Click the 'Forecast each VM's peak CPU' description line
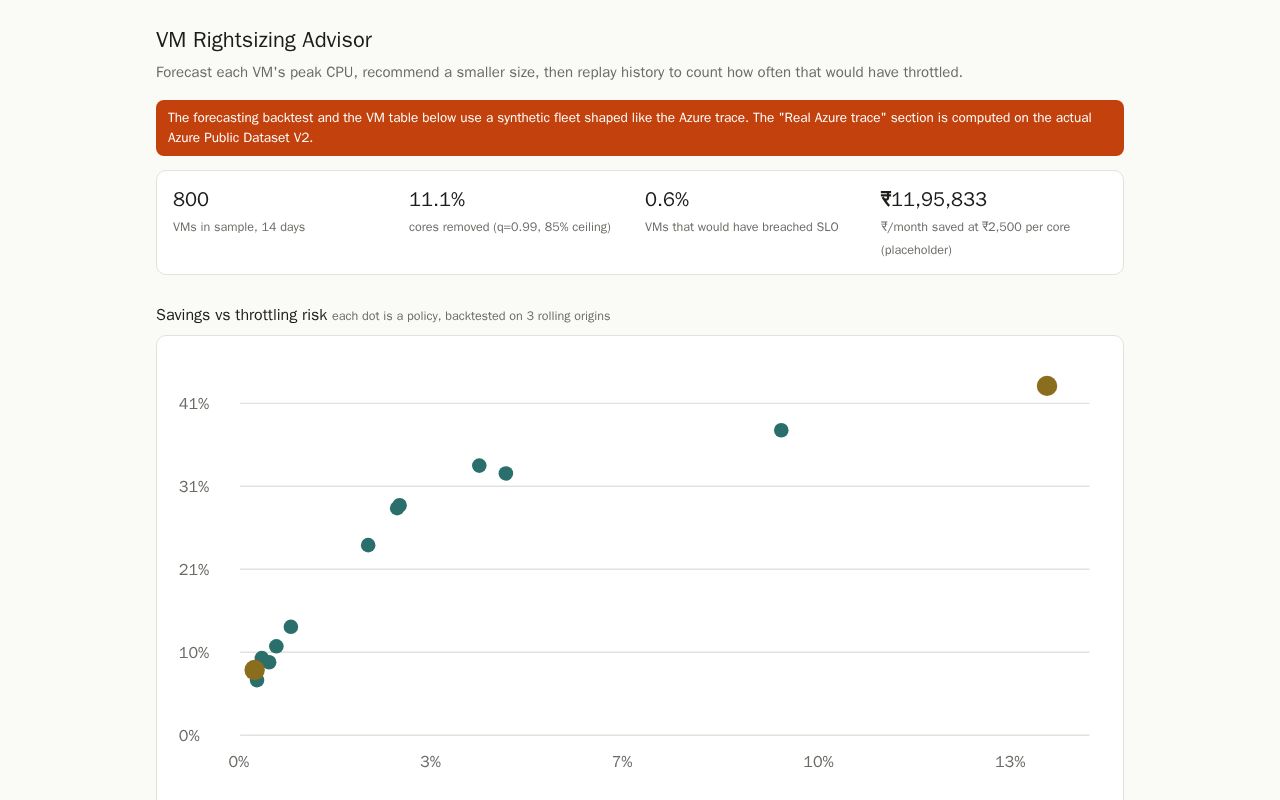 (559, 72)
